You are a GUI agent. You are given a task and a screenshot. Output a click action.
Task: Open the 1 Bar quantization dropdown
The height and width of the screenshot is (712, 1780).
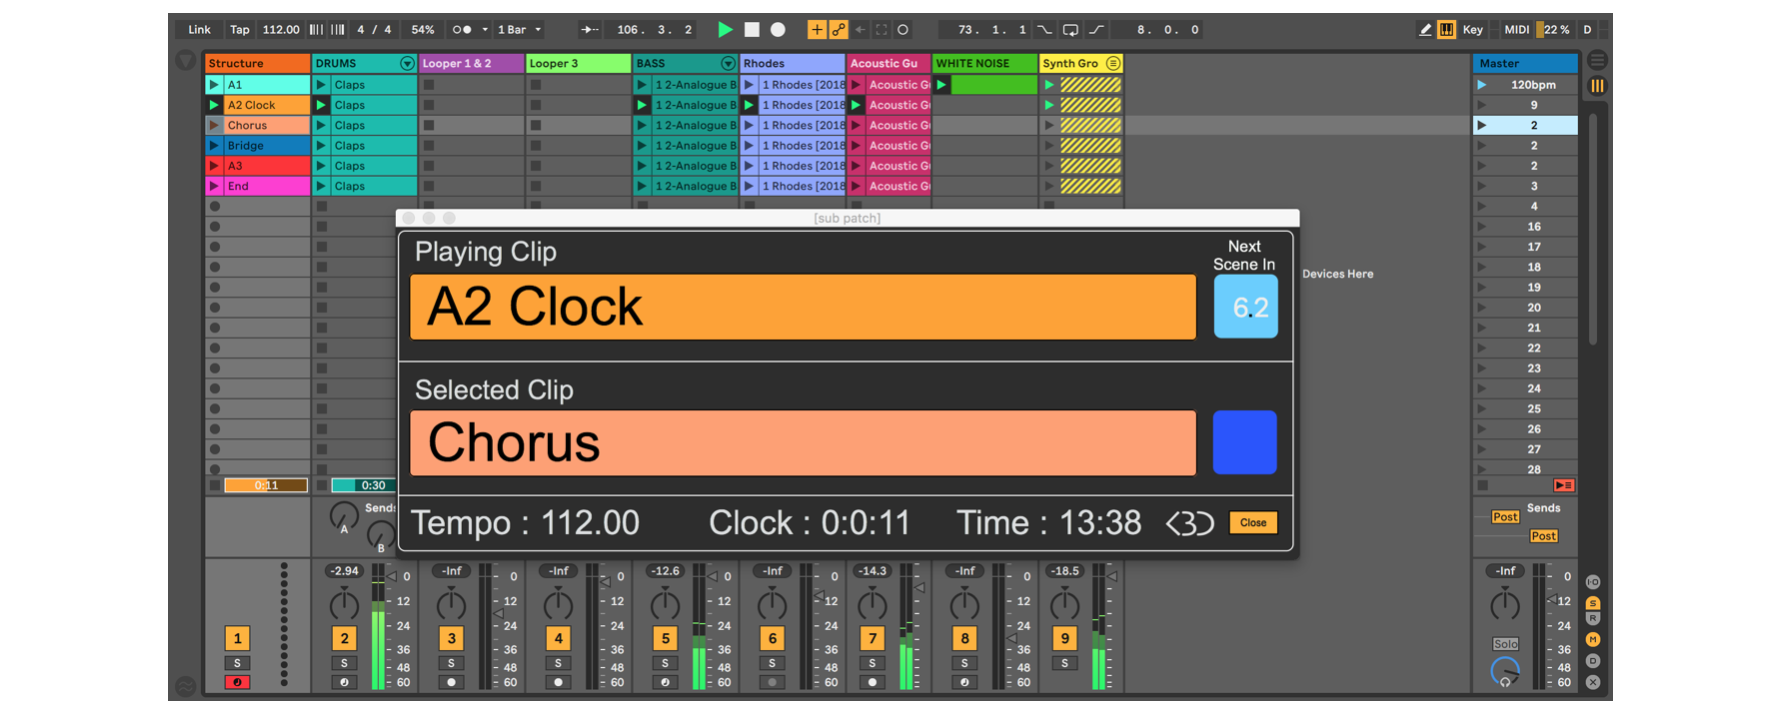click(520, 30)
